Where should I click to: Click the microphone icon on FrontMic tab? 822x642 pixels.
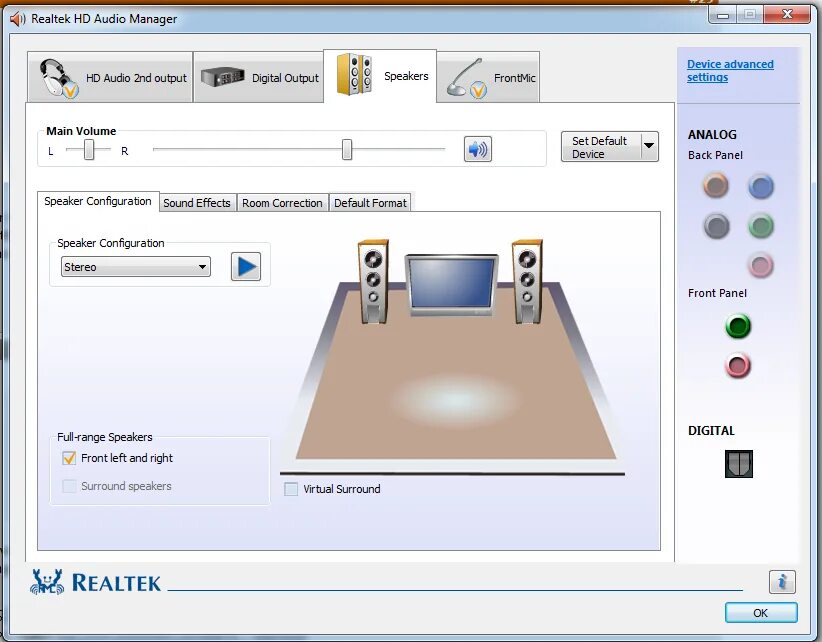pos(466,78)
